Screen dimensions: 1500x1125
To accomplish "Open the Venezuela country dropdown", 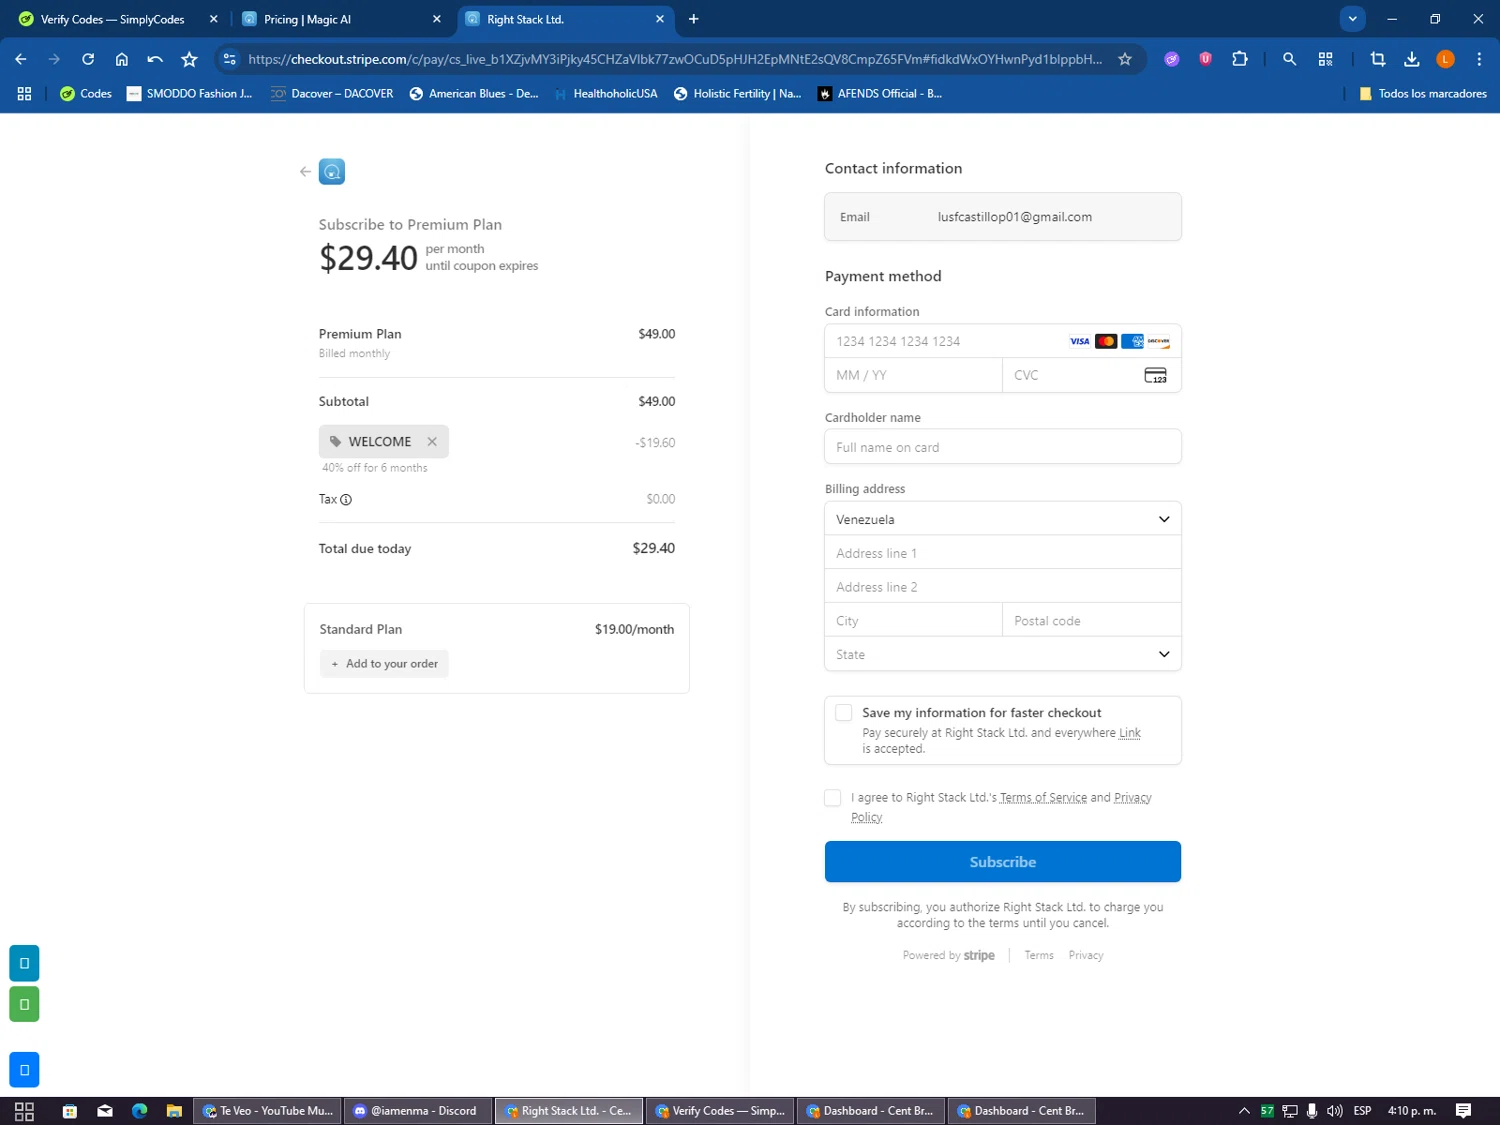I will [1003, 519].
